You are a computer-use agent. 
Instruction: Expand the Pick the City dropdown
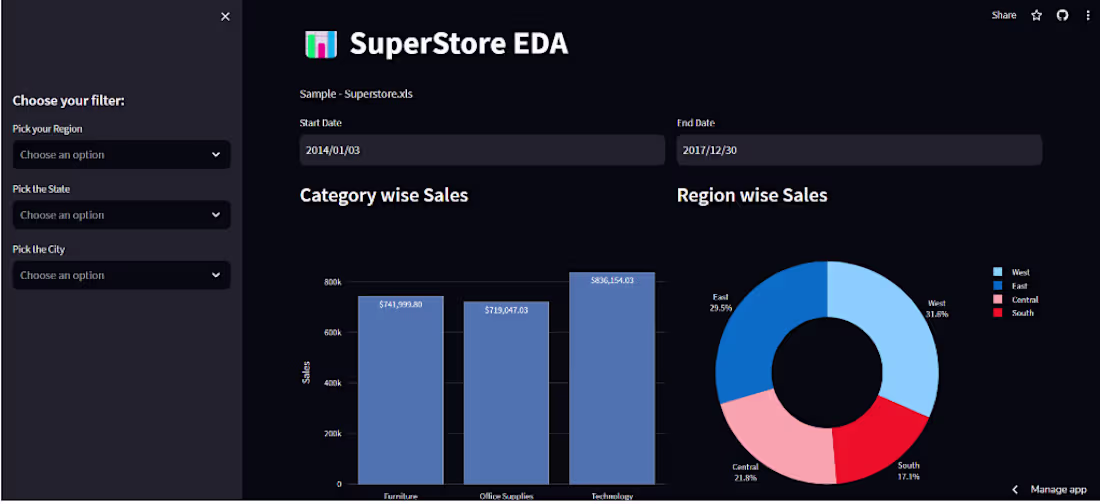121,275
